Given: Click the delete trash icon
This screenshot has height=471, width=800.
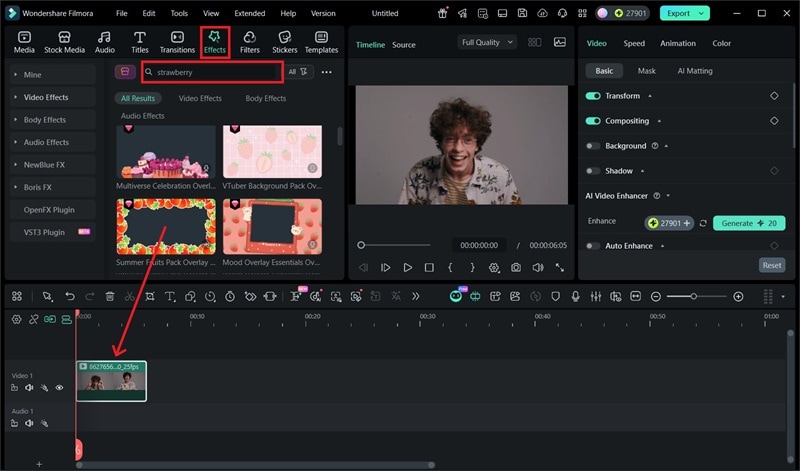Looking at the screenshot, I should (x=110, y=296).
